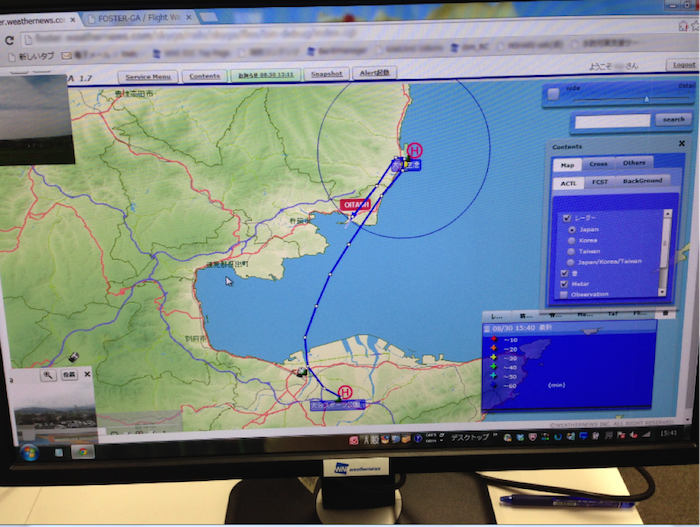
Task: Click the 速見郡日出町 map label
Action: point(227,264)
